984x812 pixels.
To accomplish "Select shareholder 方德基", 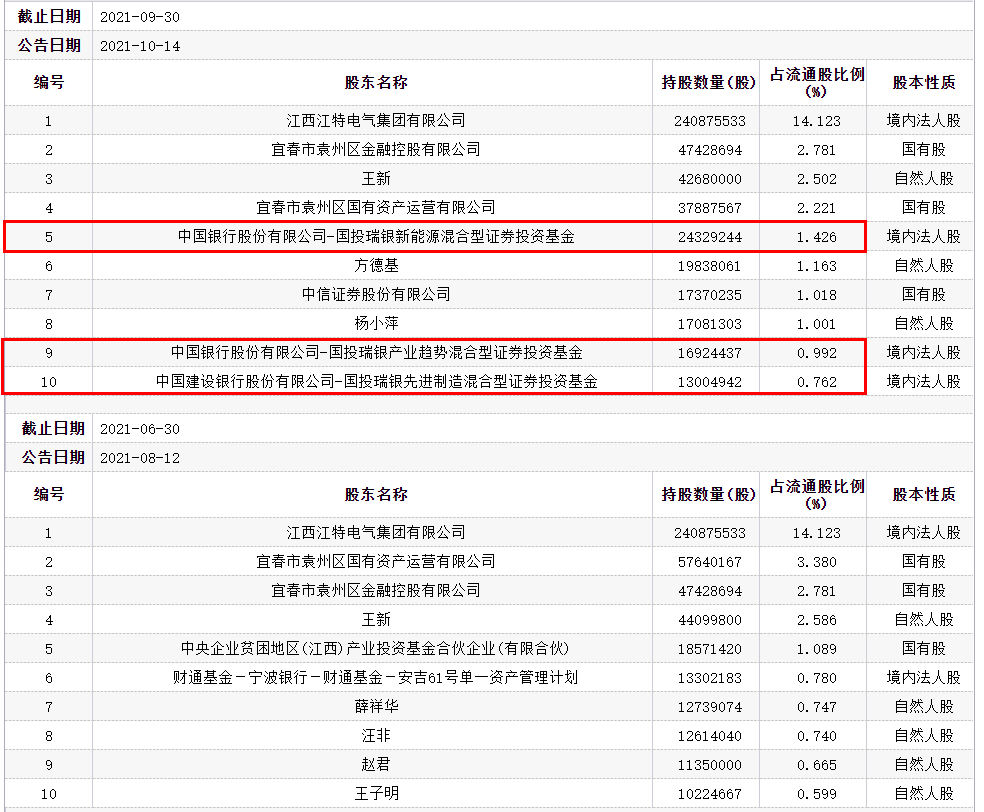I will 376,266.
